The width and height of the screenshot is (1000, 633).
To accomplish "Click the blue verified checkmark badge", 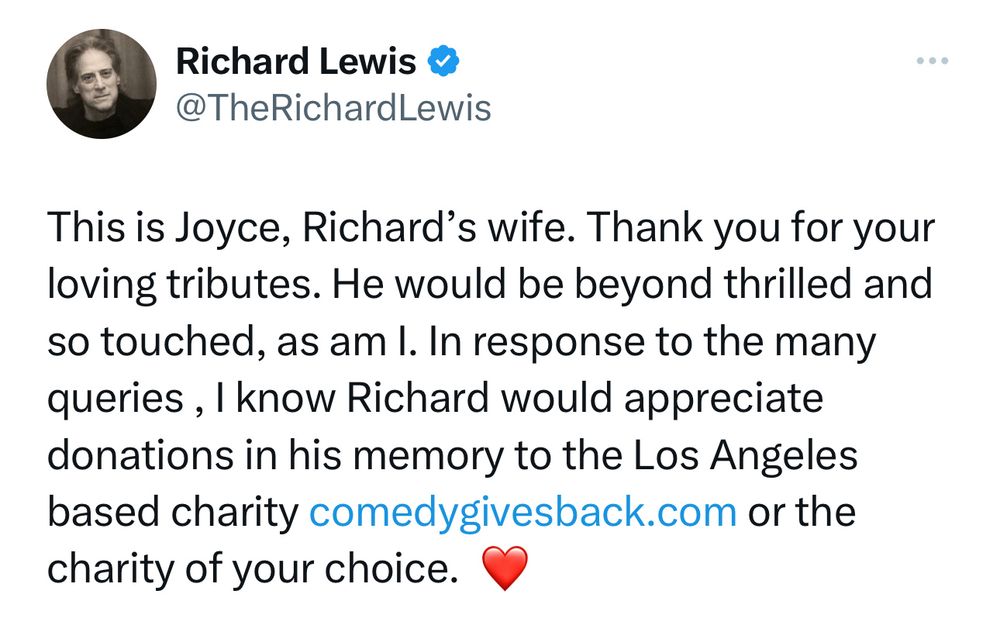I will click(444, 62).
